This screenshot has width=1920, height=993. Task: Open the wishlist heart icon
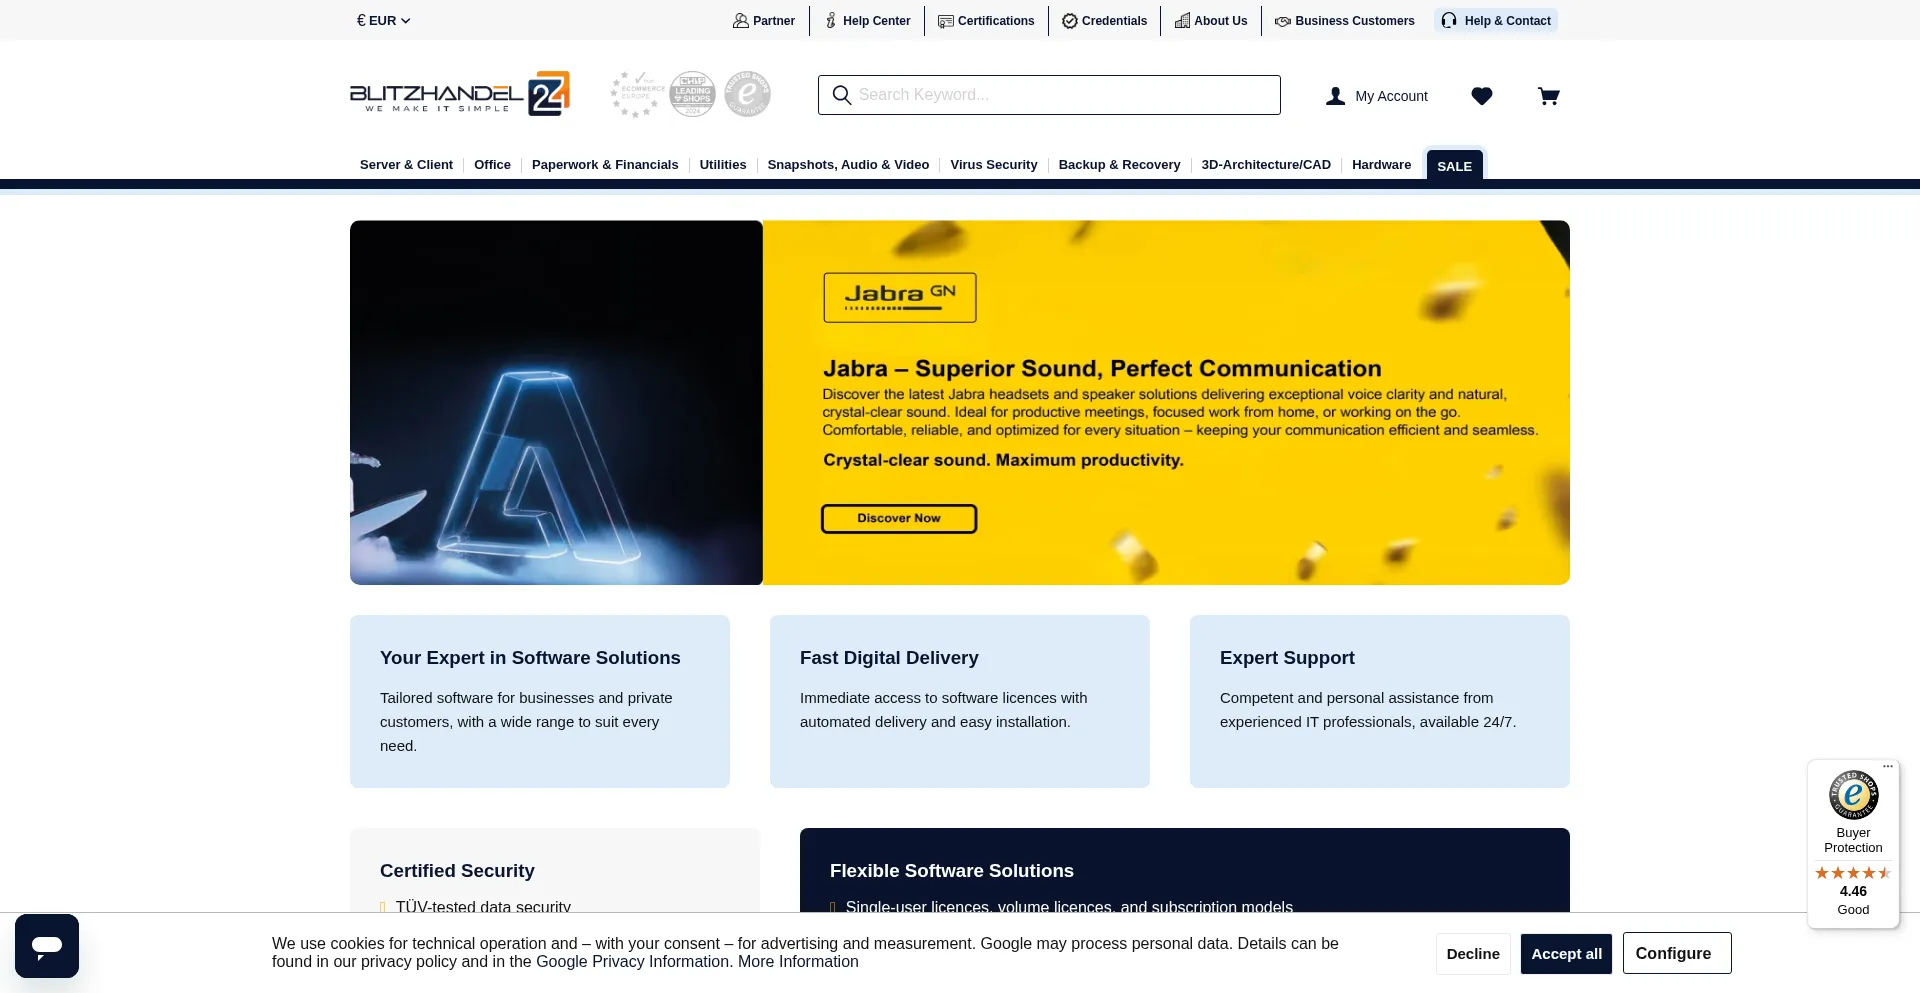[1481, 96]
